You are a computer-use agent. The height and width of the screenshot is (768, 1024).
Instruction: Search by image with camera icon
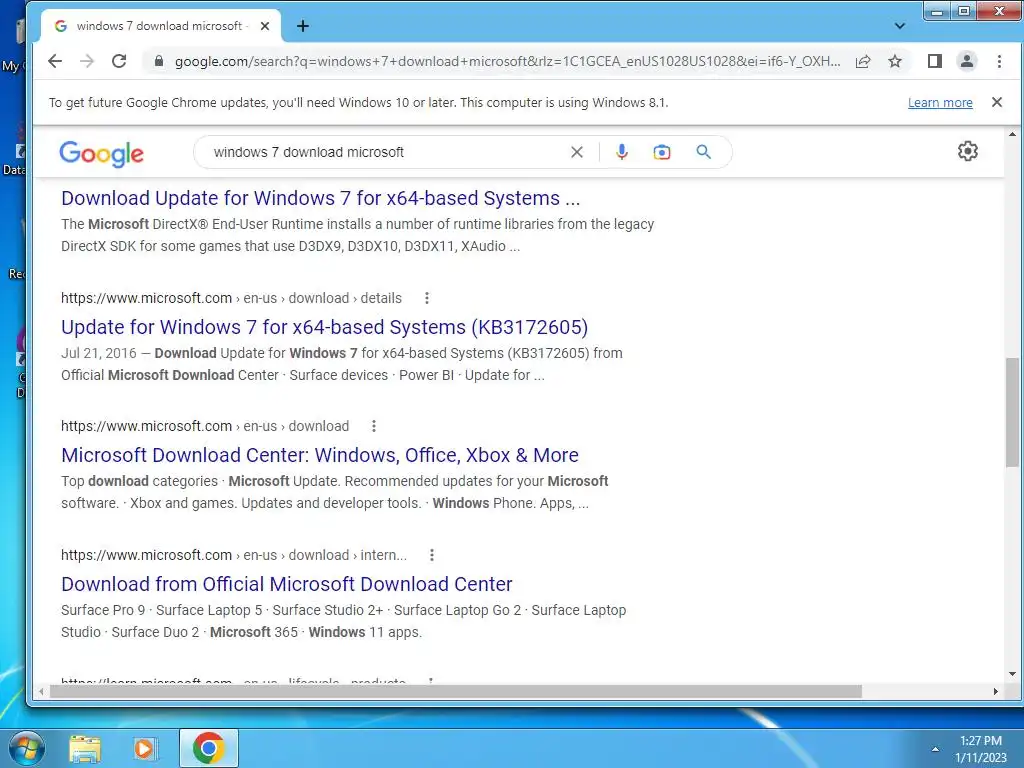(x=662, y=152)
